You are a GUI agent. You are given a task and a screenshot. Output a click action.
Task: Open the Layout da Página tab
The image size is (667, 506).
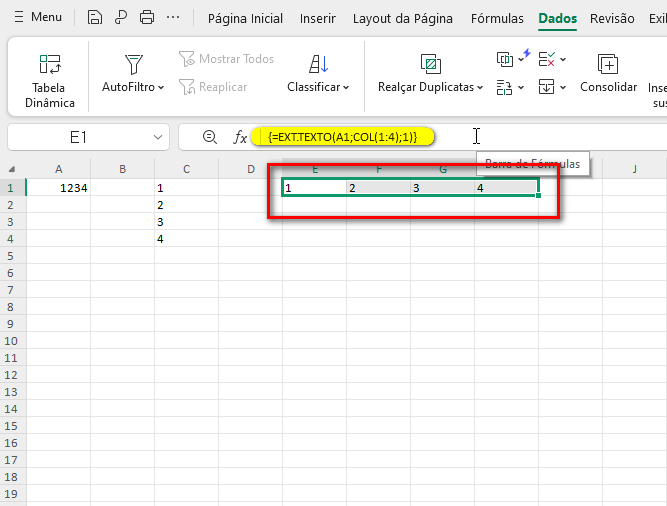click(x=402, y=18)
